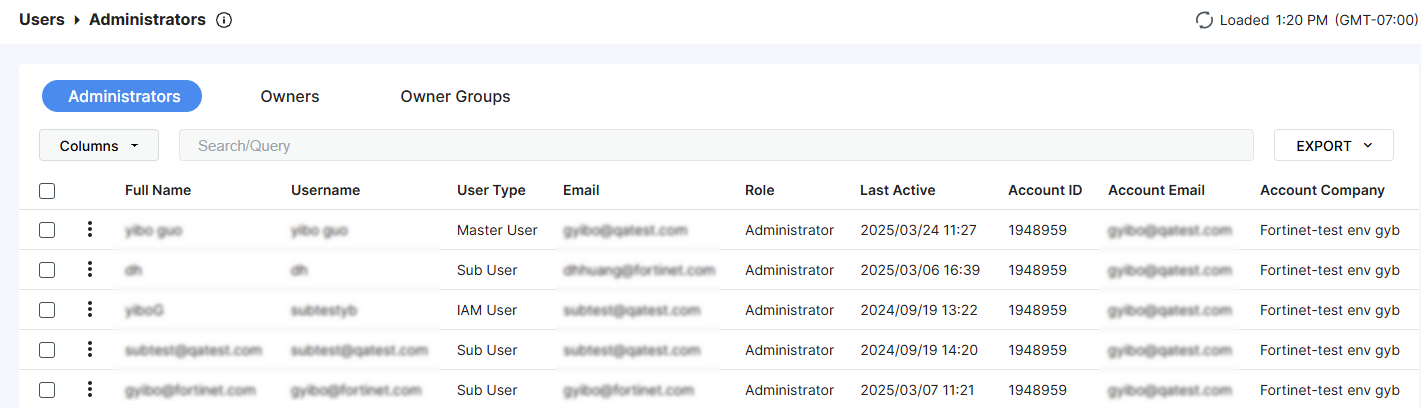Screen dimensions: 1421x408
Task: Expand the EXPORT dropdown menu
Action: 1333,146
